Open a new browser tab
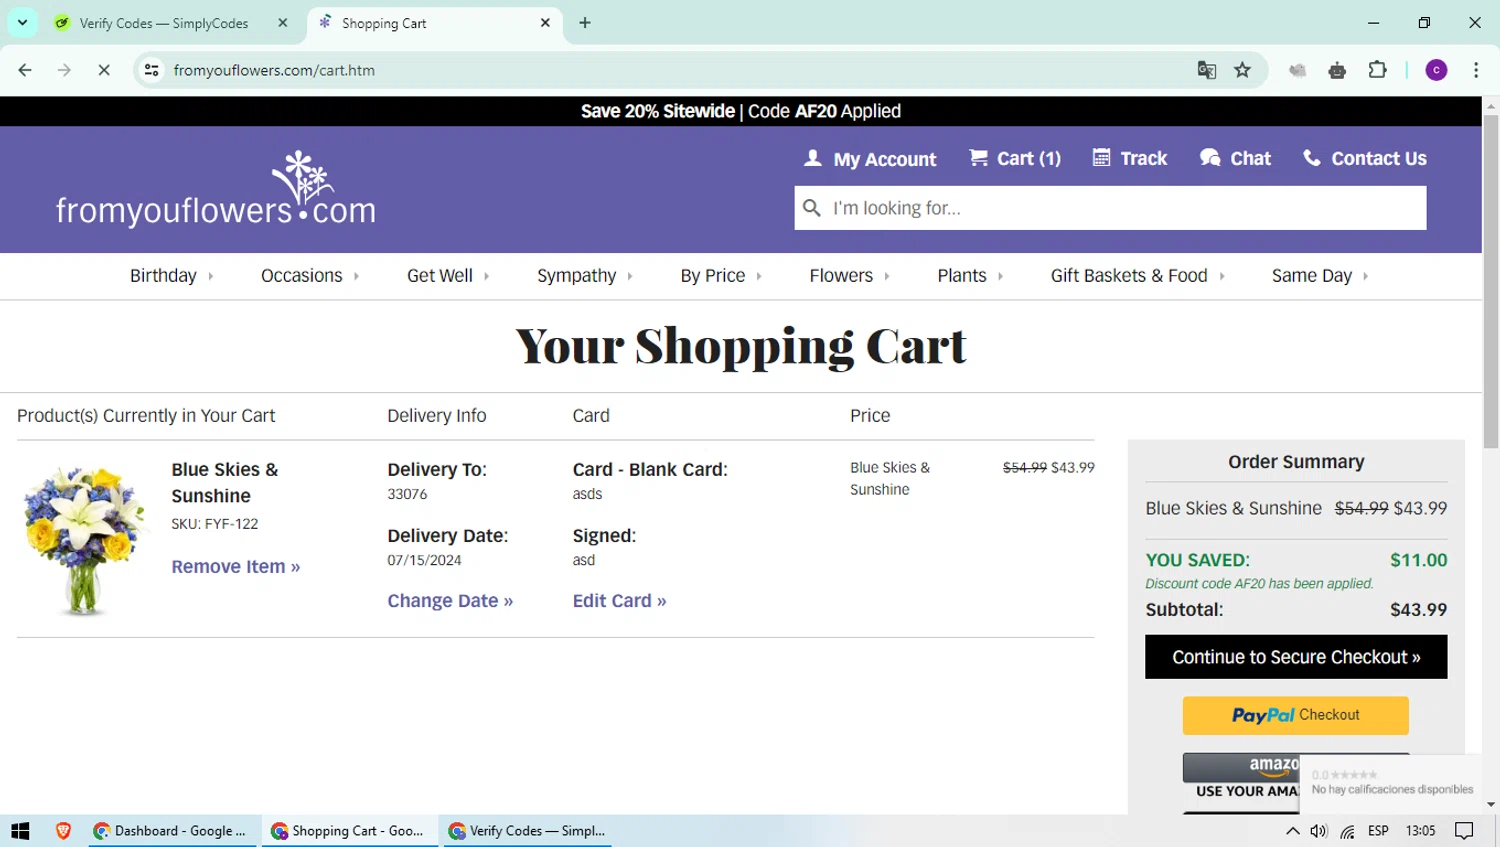Viewport: 1500px width, 847px height. (585, 22)
